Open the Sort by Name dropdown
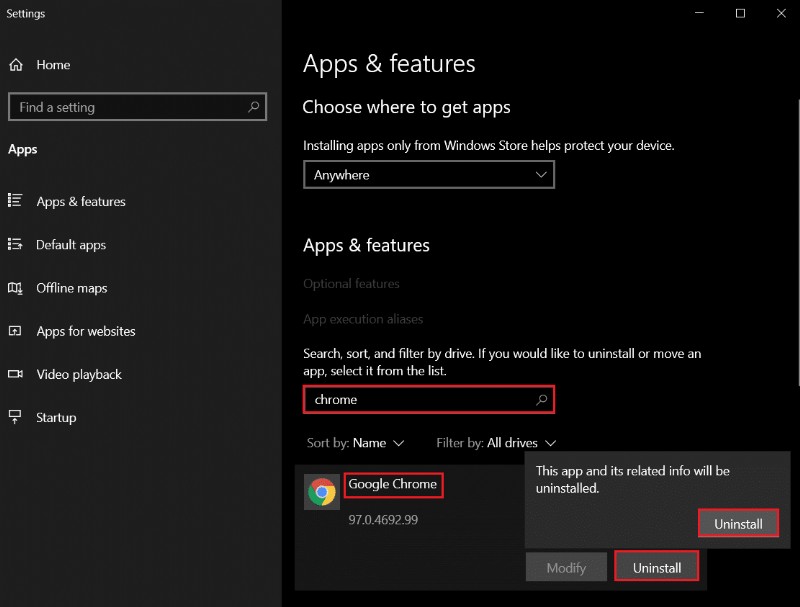Screen dimensions: 800x607 click(x=356, y=442)
